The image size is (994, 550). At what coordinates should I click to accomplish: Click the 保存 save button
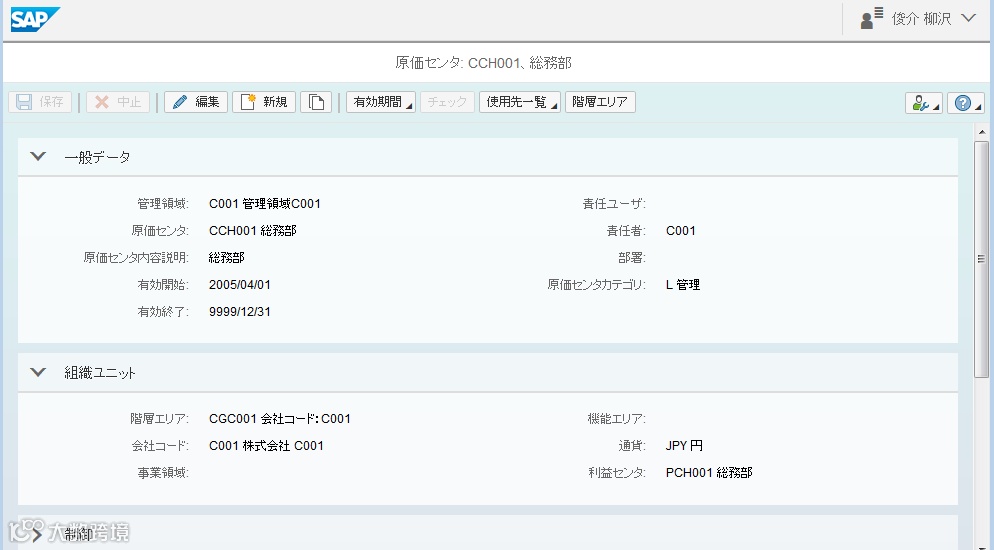40,102
